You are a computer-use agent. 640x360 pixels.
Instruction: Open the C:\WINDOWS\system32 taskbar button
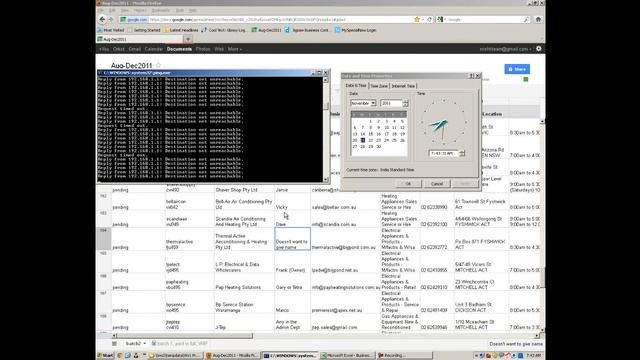[x=289, y=356]
